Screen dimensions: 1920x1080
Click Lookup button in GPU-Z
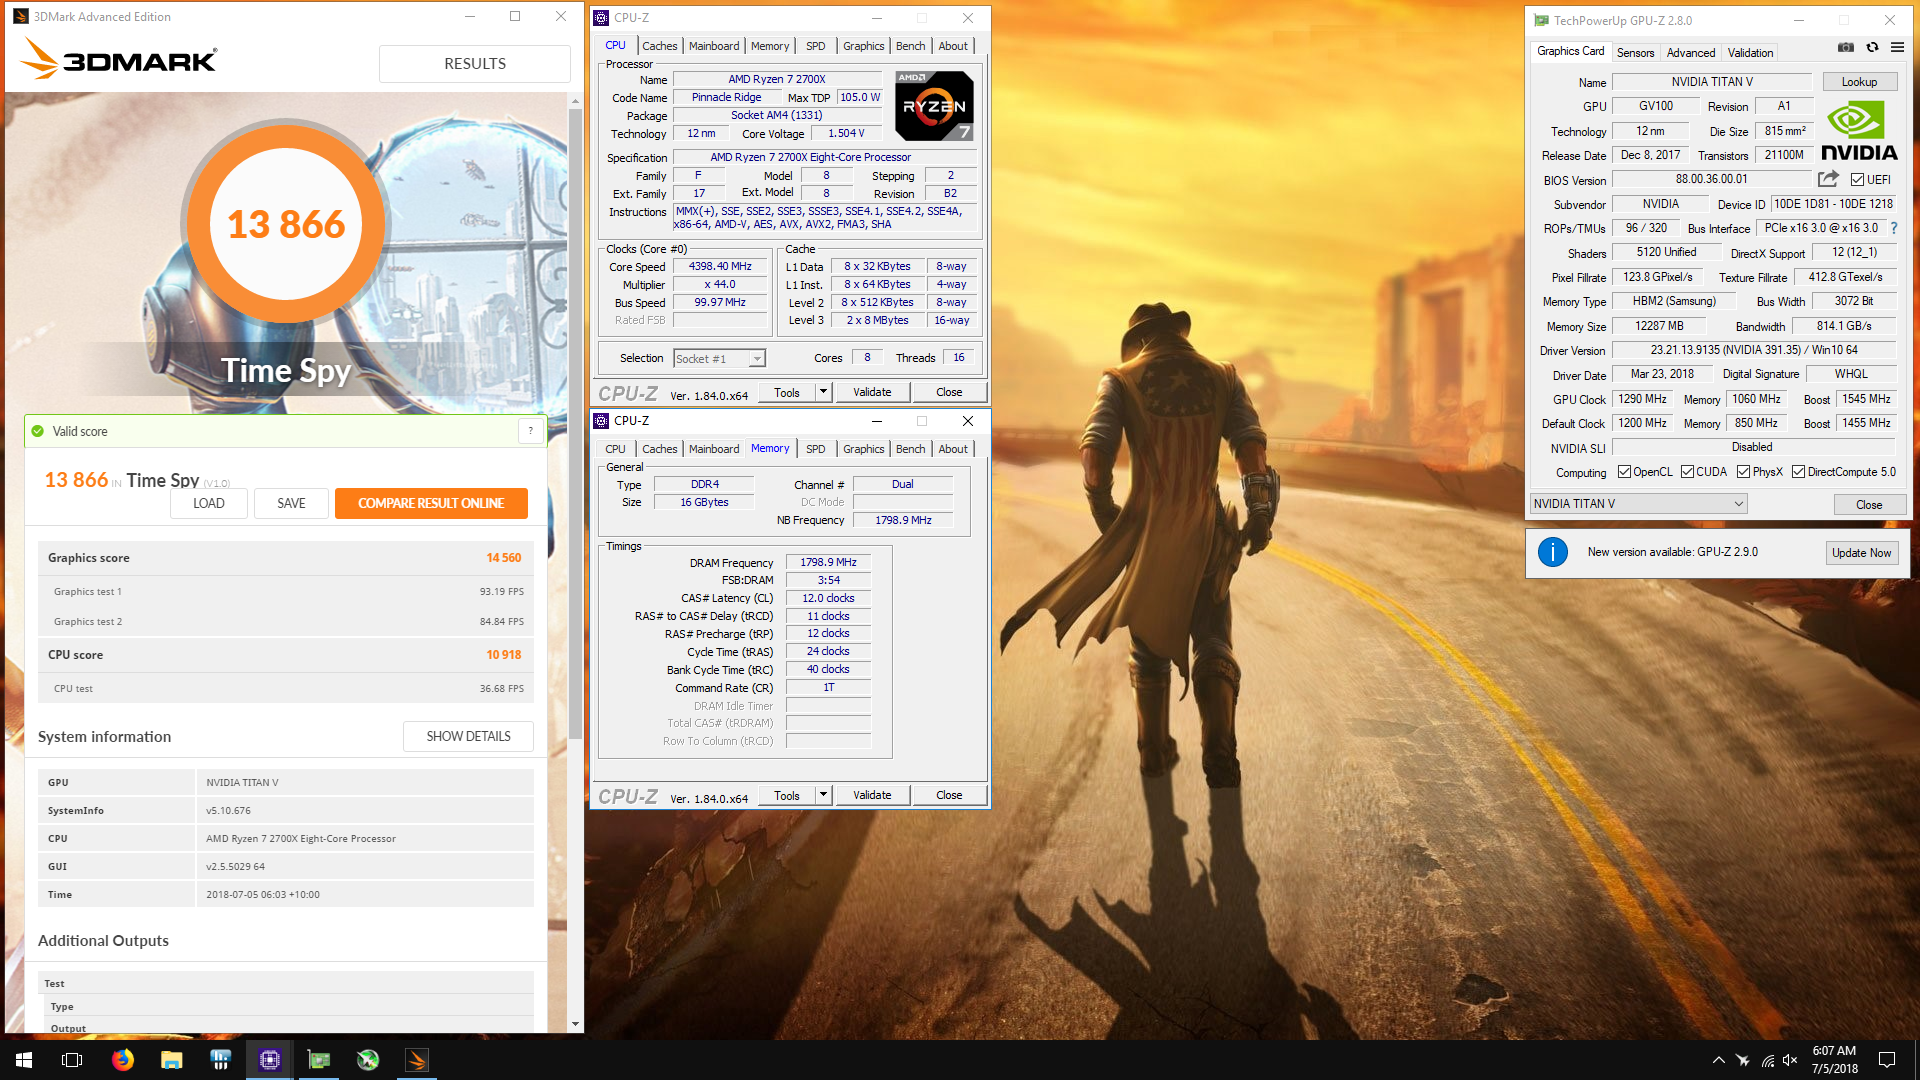point(1859,82)
